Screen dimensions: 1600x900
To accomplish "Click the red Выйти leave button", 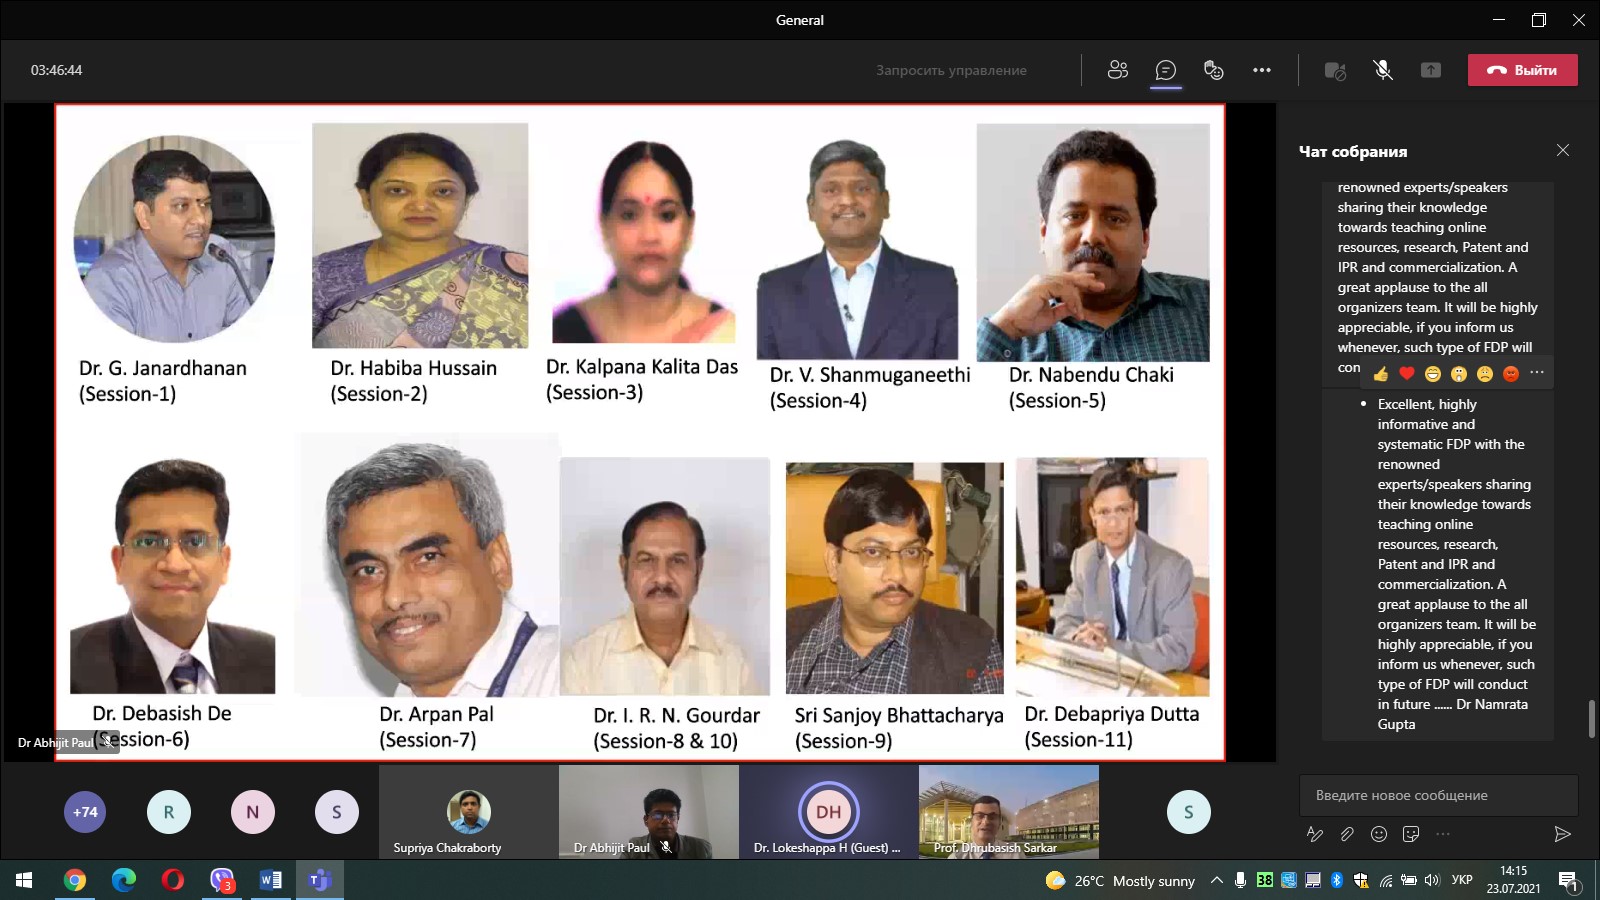I will (x=1522, y=70).
